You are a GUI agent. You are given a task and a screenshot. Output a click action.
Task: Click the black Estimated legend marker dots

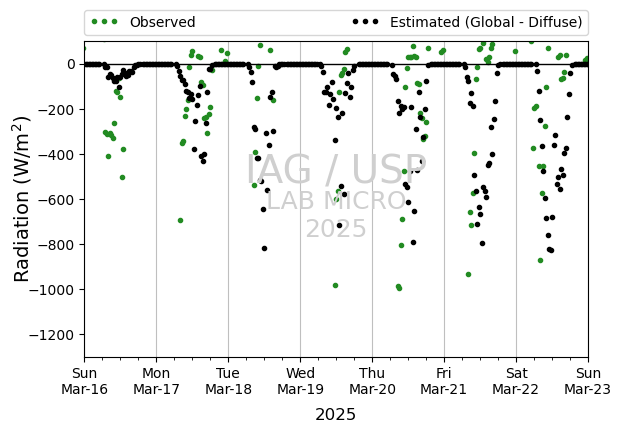click(x=366, y=22)
